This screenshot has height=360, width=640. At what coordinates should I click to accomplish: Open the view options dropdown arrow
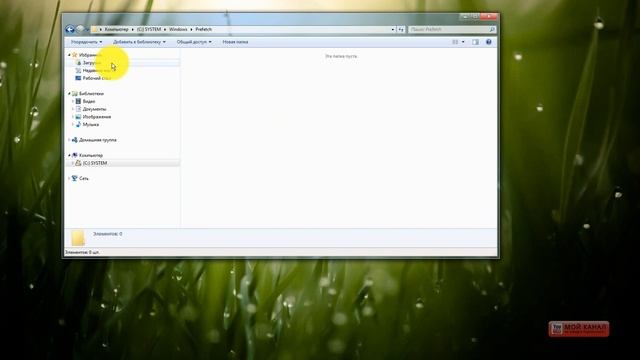tap(463, 42)
